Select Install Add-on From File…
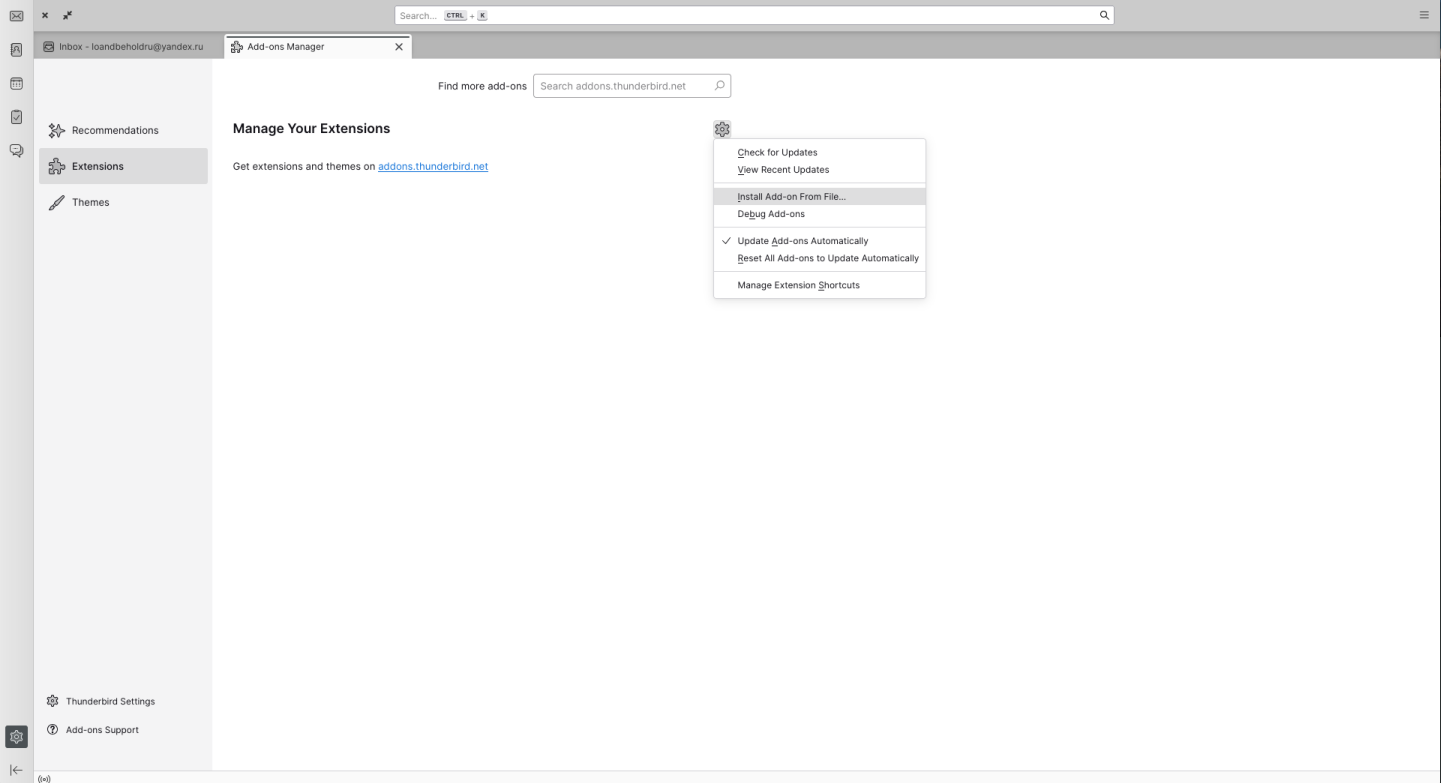 click(x=819, y=197)
